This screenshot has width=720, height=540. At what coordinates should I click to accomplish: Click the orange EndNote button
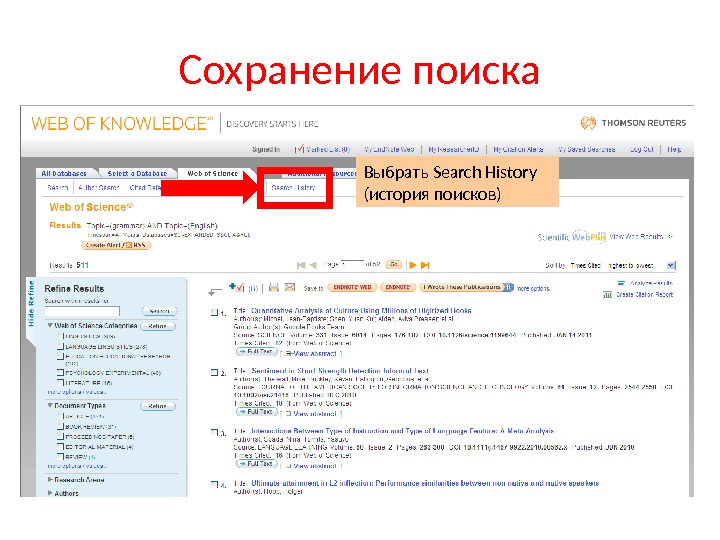pyautogui.click(x=398, y=287)
